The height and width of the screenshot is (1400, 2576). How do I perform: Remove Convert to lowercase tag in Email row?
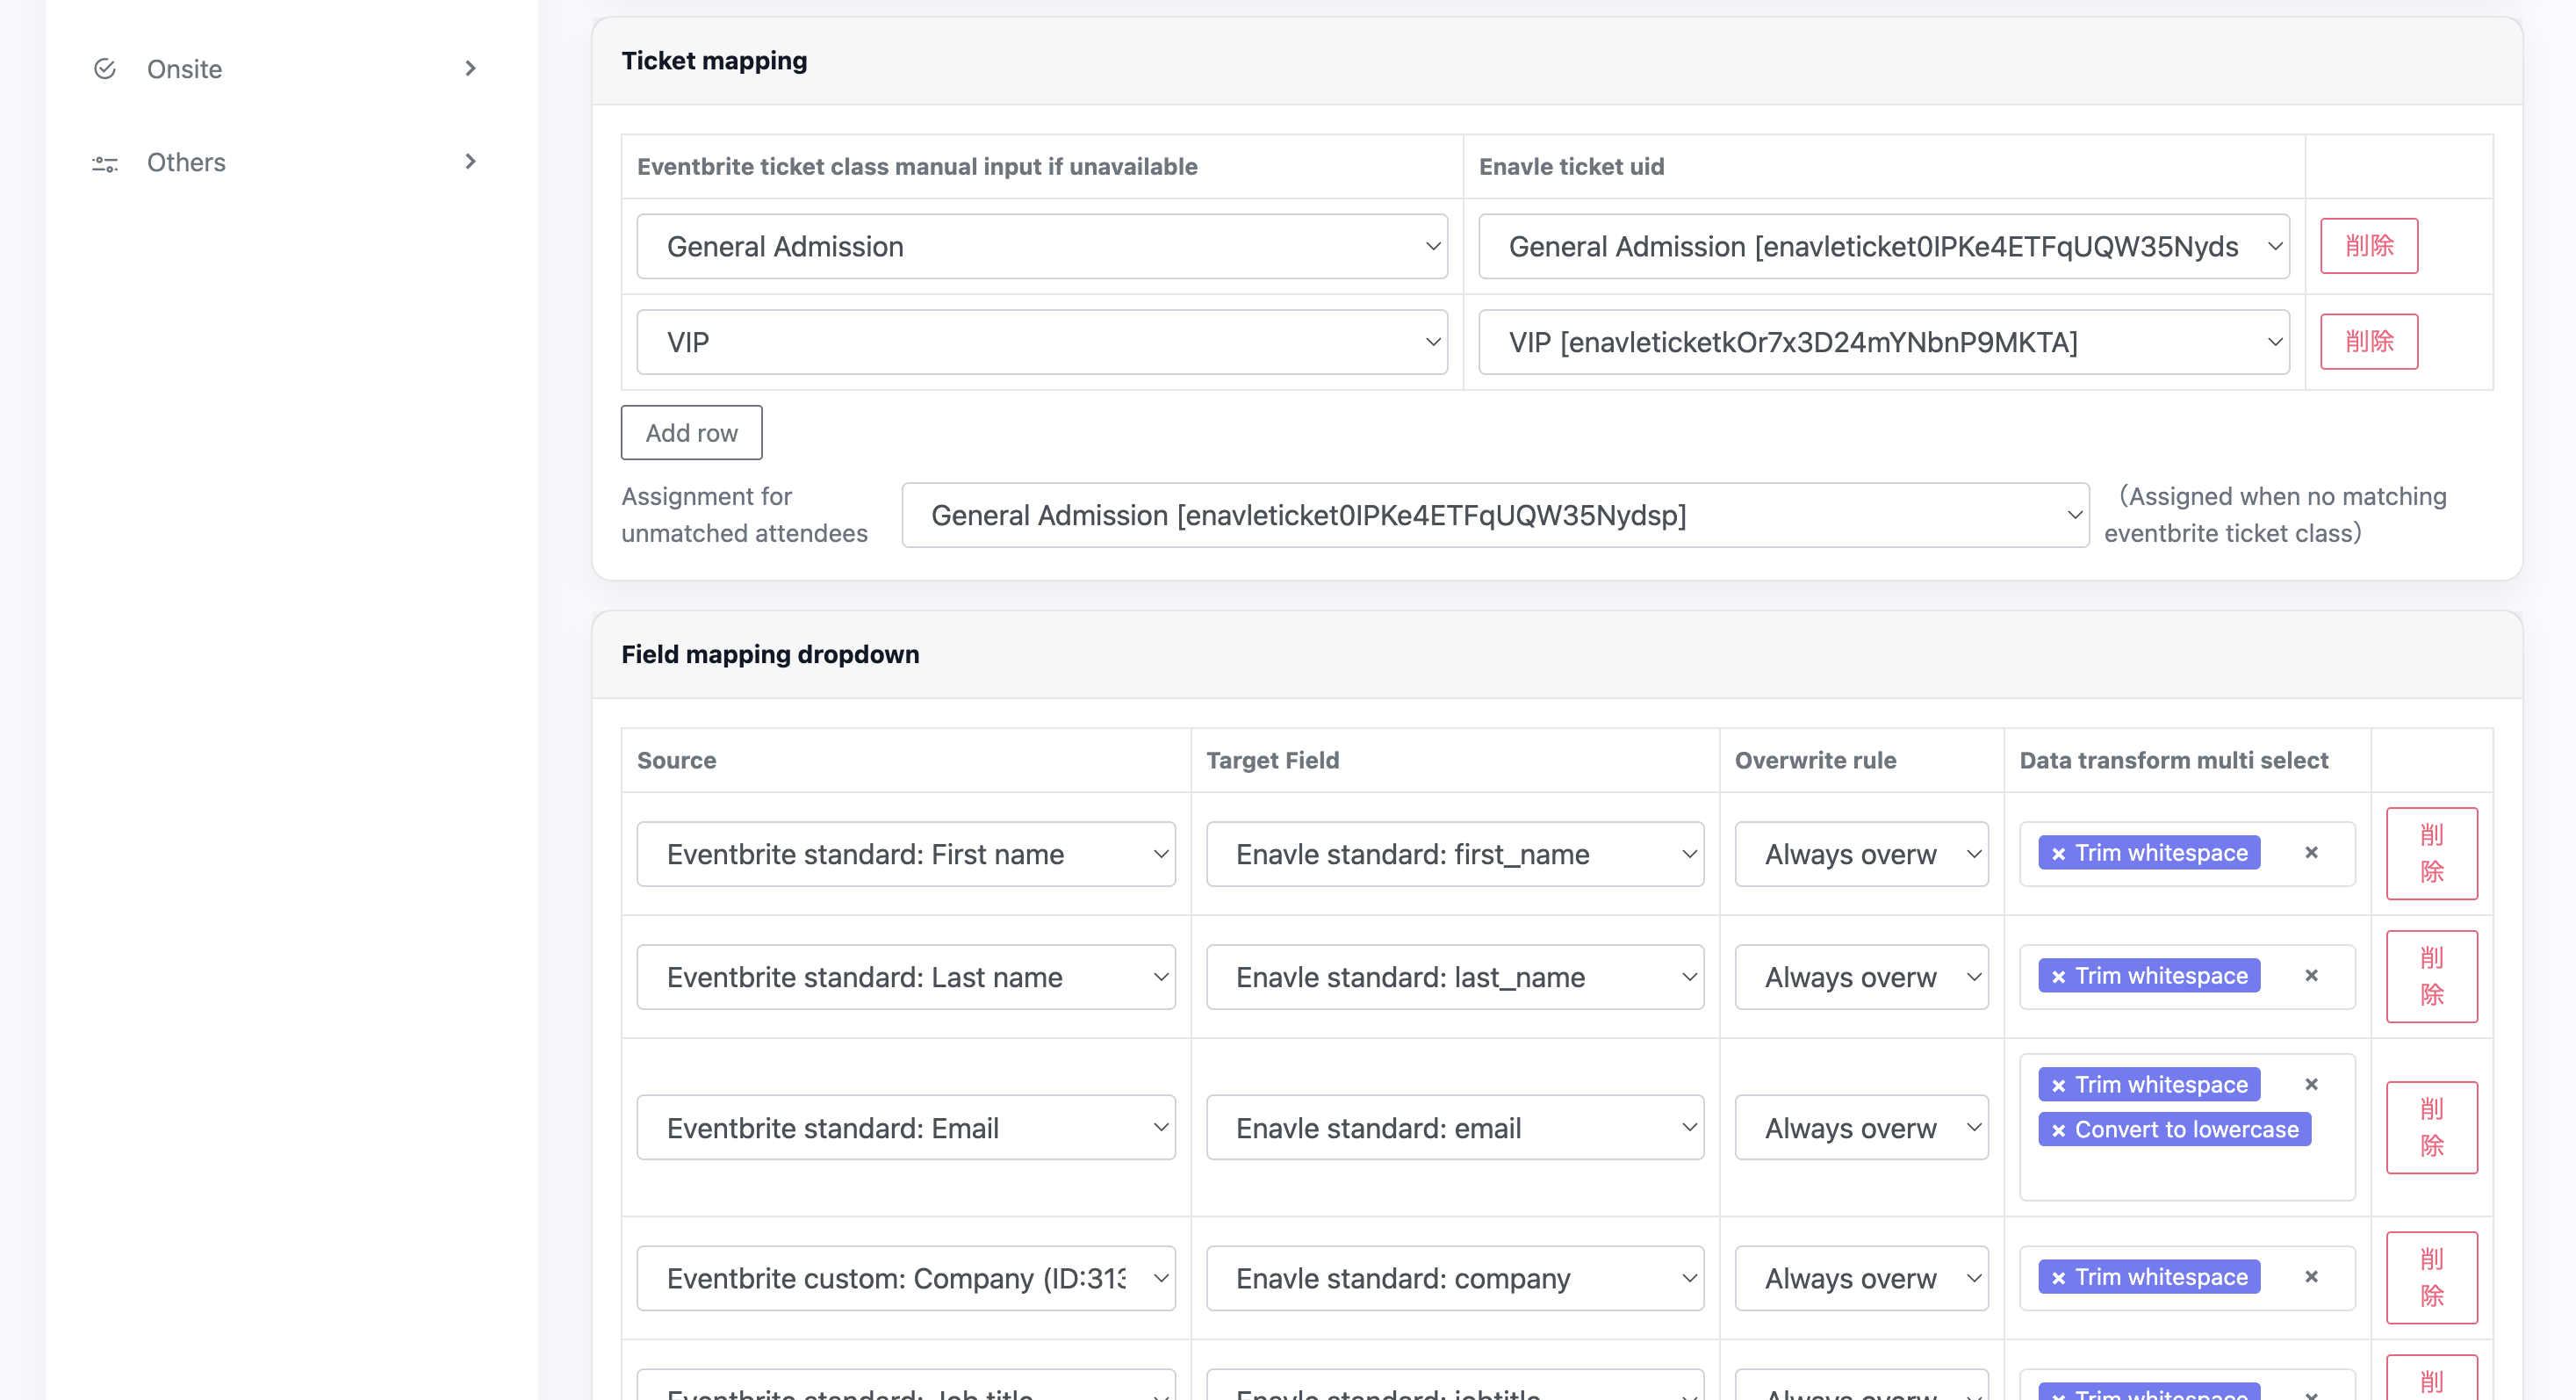(x=2058, y=1130)
